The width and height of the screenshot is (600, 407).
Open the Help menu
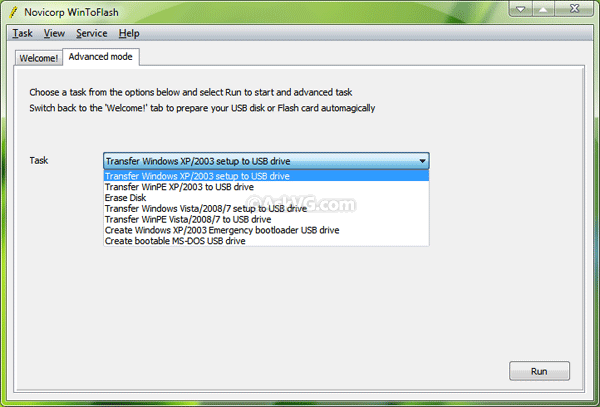click(x=129, y=33)
